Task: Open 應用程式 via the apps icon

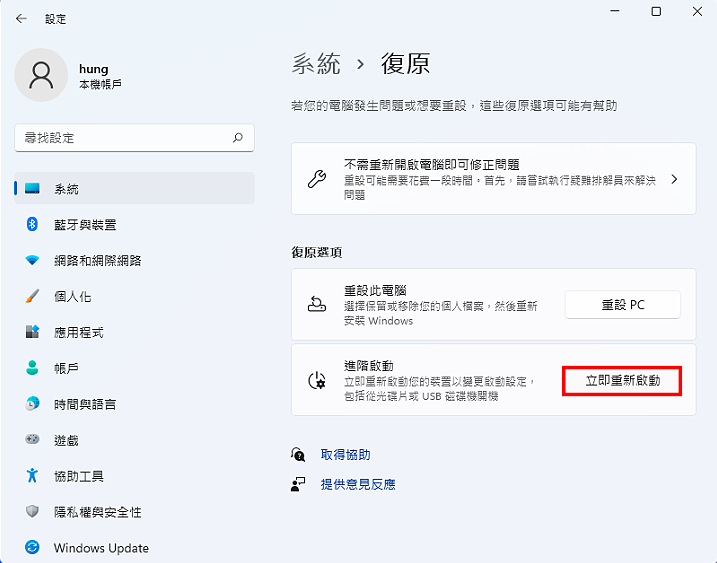Action: click(x=32, y=332)
